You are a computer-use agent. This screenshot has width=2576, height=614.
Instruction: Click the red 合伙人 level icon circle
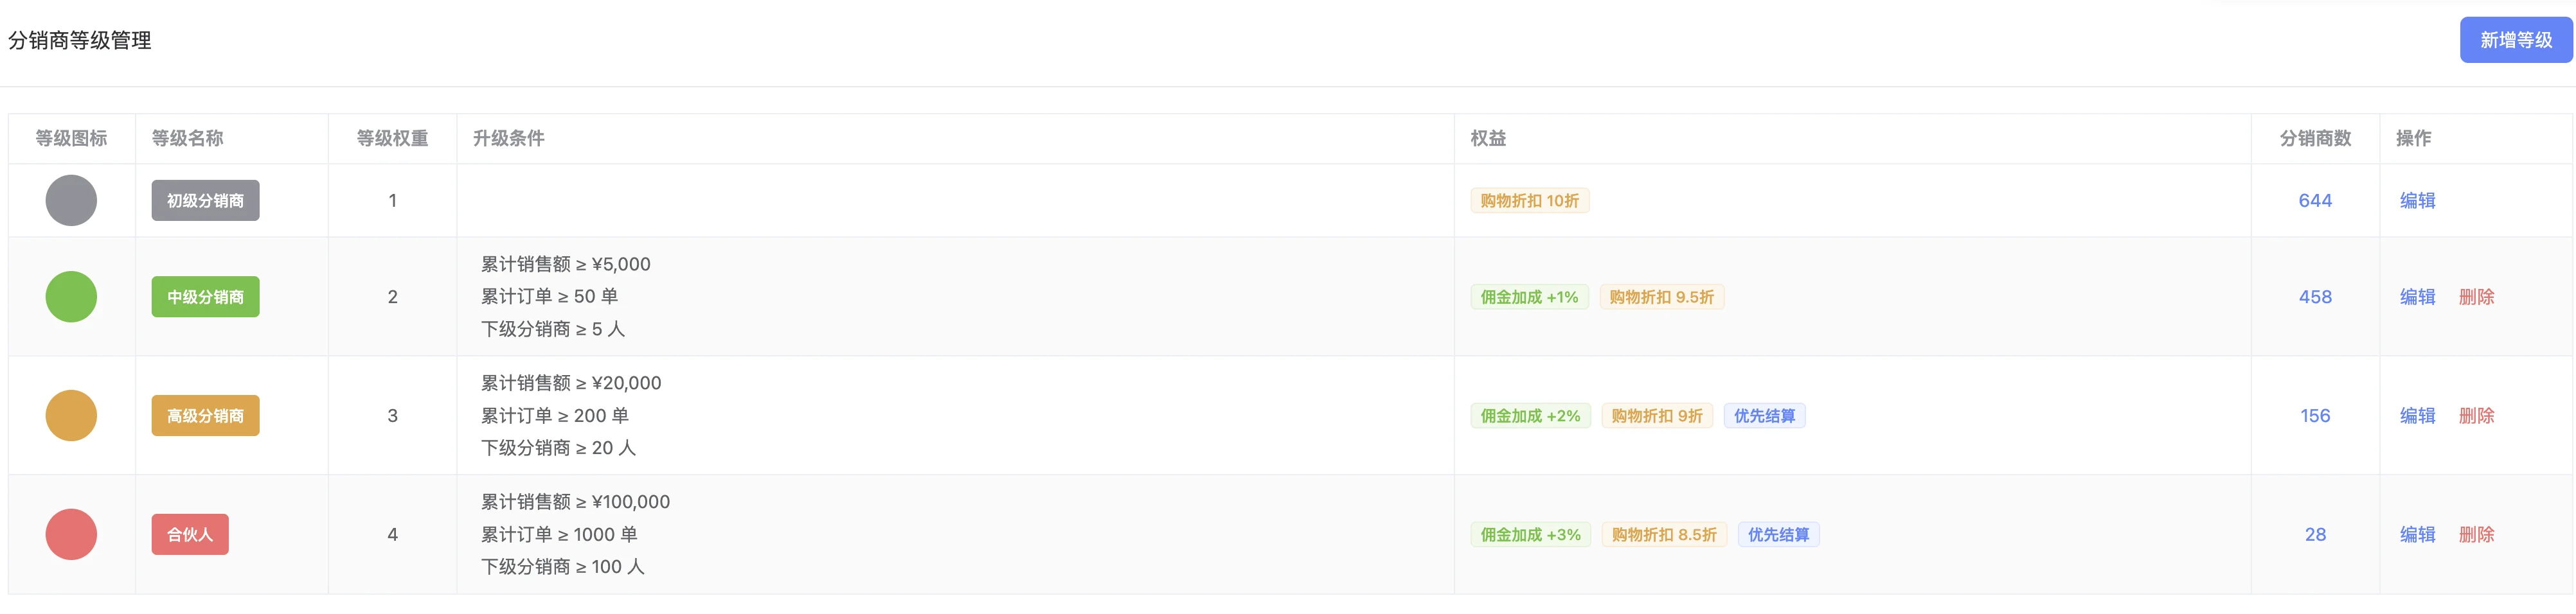[x=71, y=534]
